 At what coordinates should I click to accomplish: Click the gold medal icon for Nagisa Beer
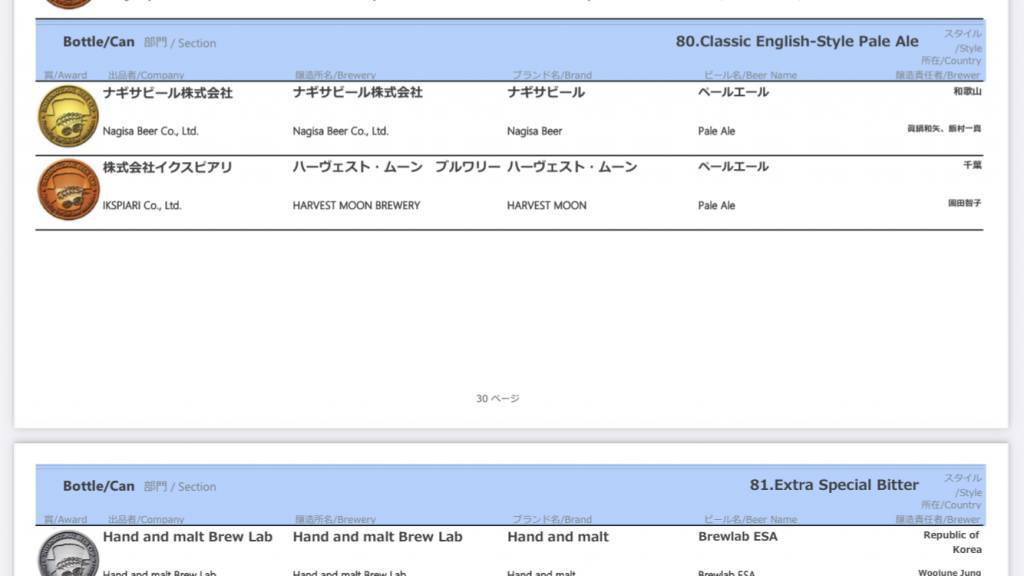pyautogui.click(x=68, y=117)
